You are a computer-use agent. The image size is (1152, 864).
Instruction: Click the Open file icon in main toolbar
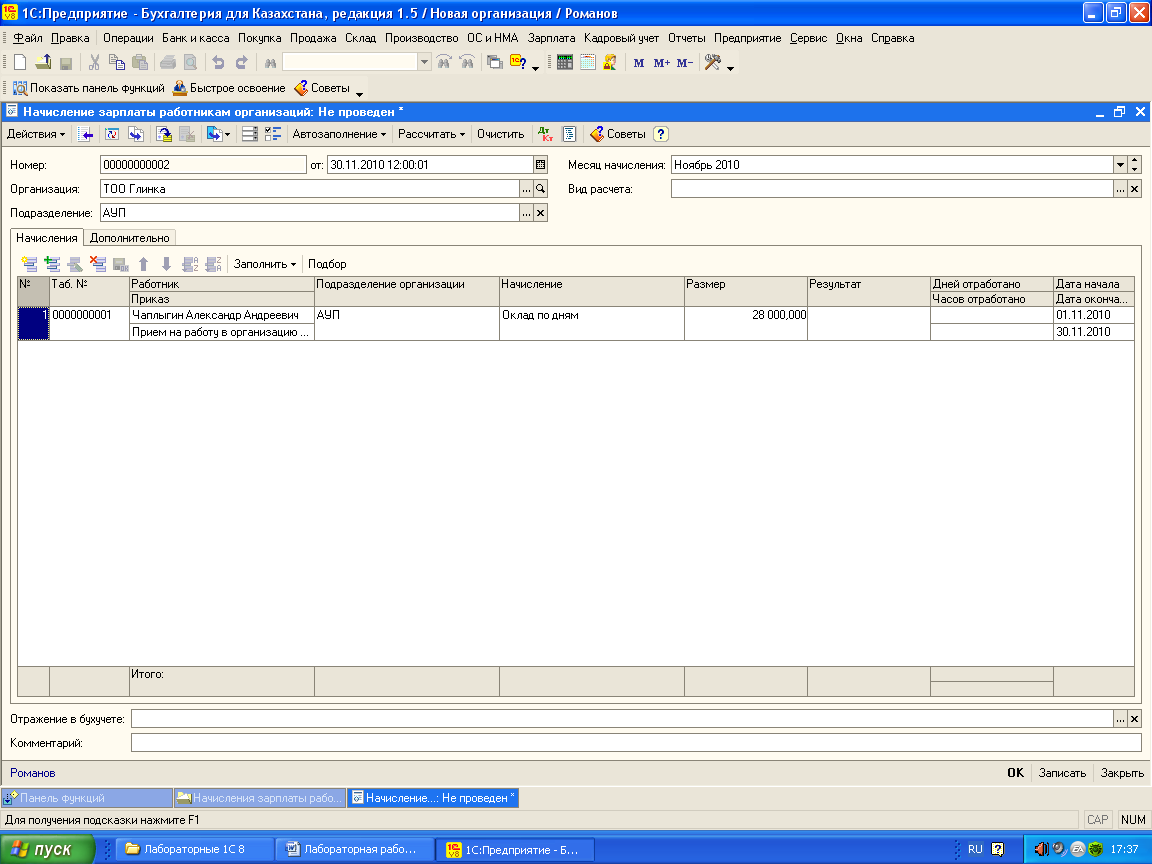(43, 63)
